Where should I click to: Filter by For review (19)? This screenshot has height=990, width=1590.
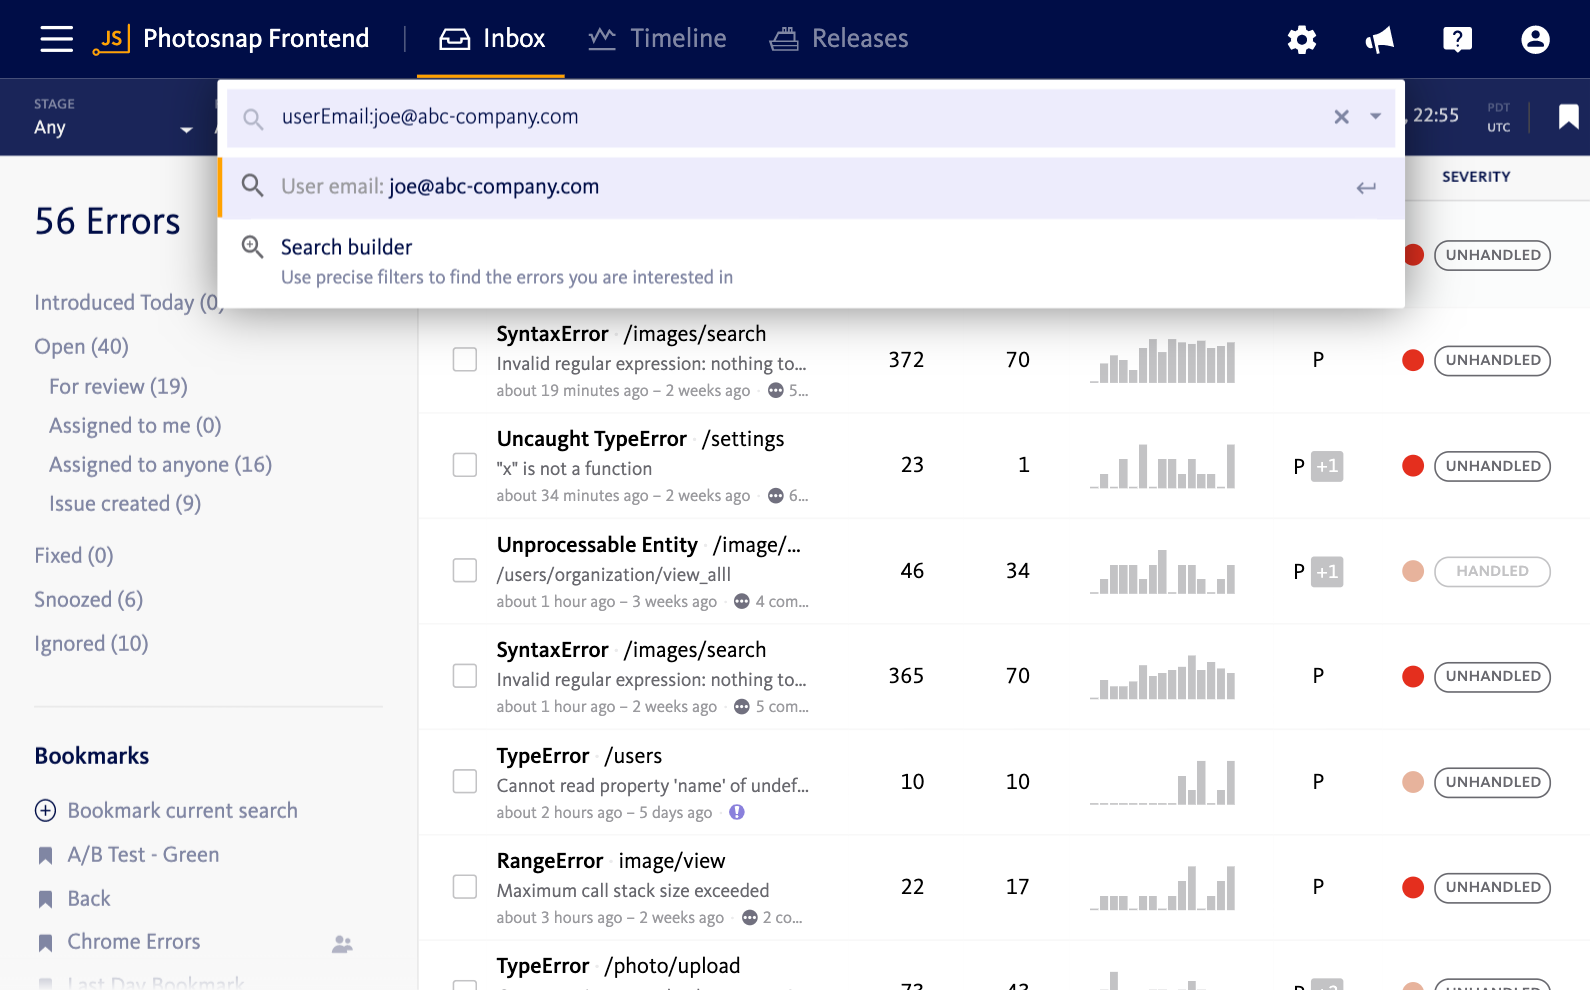[x=118, y=387]
